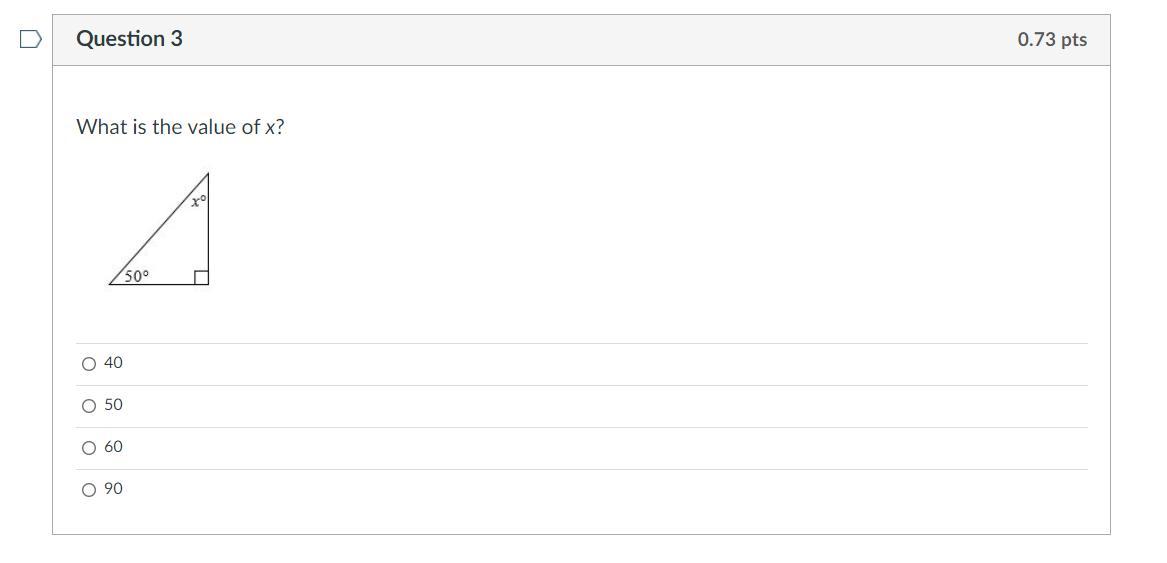Click the answer label text "40"
This screenshot has height=563, width=1167.
tap(113, 363)
